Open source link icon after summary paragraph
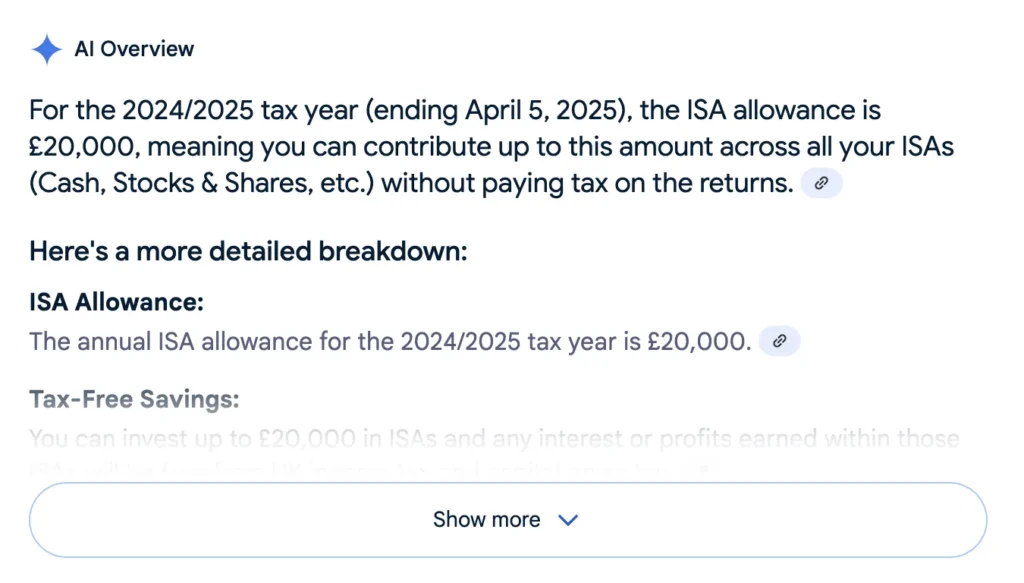The width and height of the screenshot is (1024, 583). (x=821, y=183)
